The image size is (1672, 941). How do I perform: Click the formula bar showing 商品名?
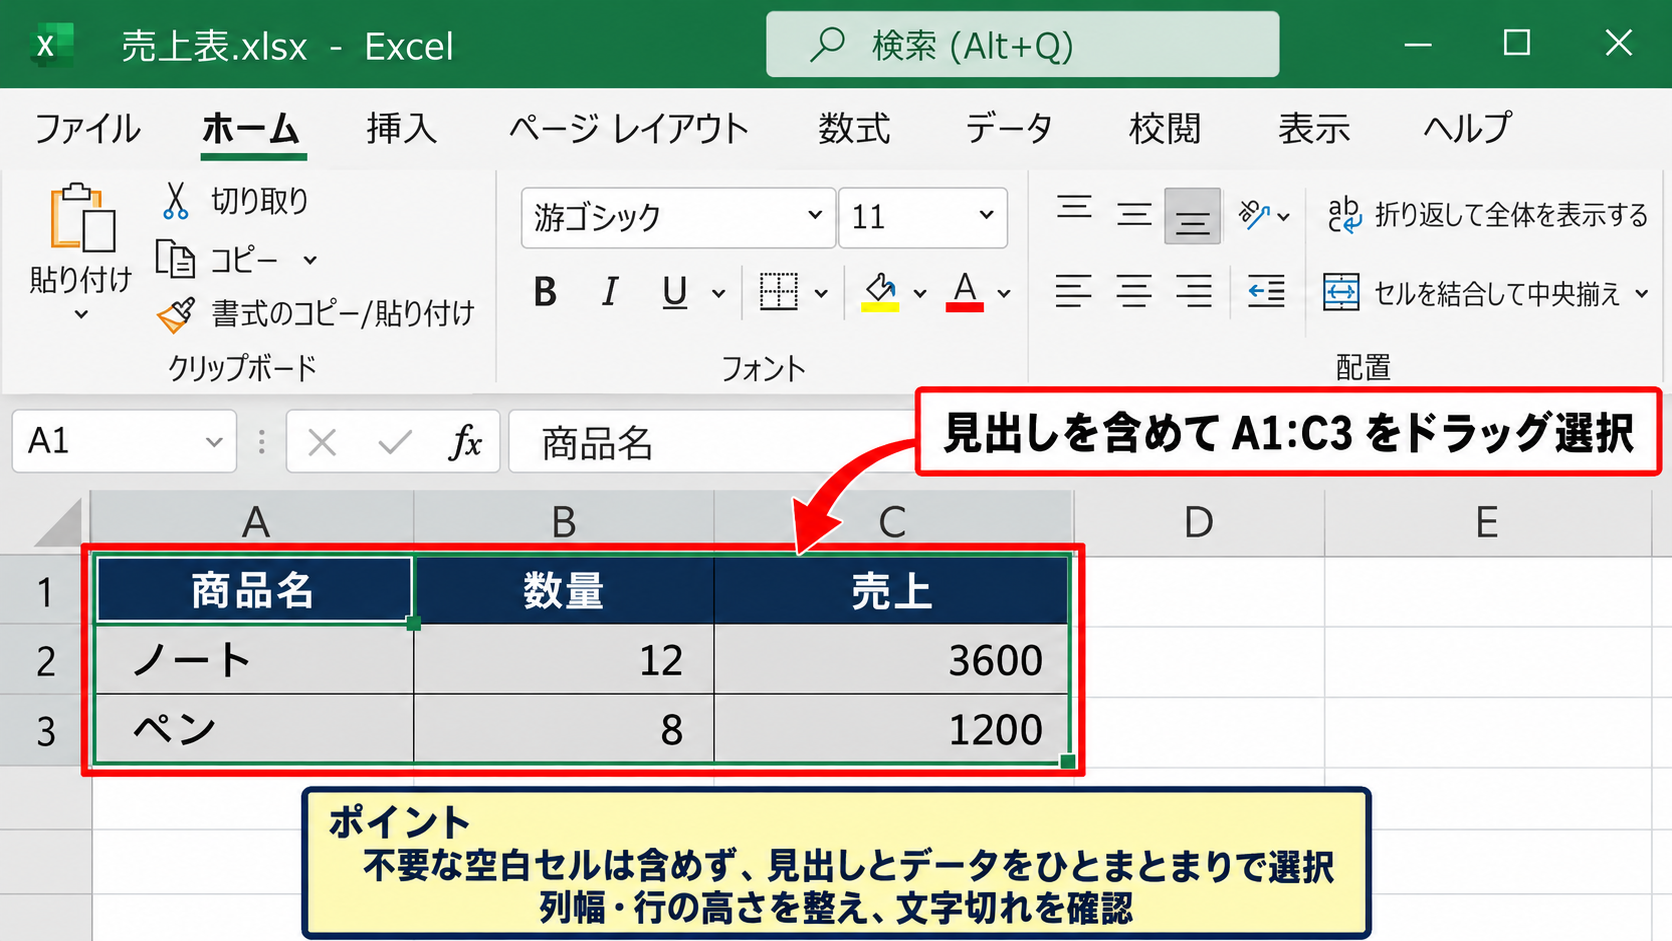(712, 441)
